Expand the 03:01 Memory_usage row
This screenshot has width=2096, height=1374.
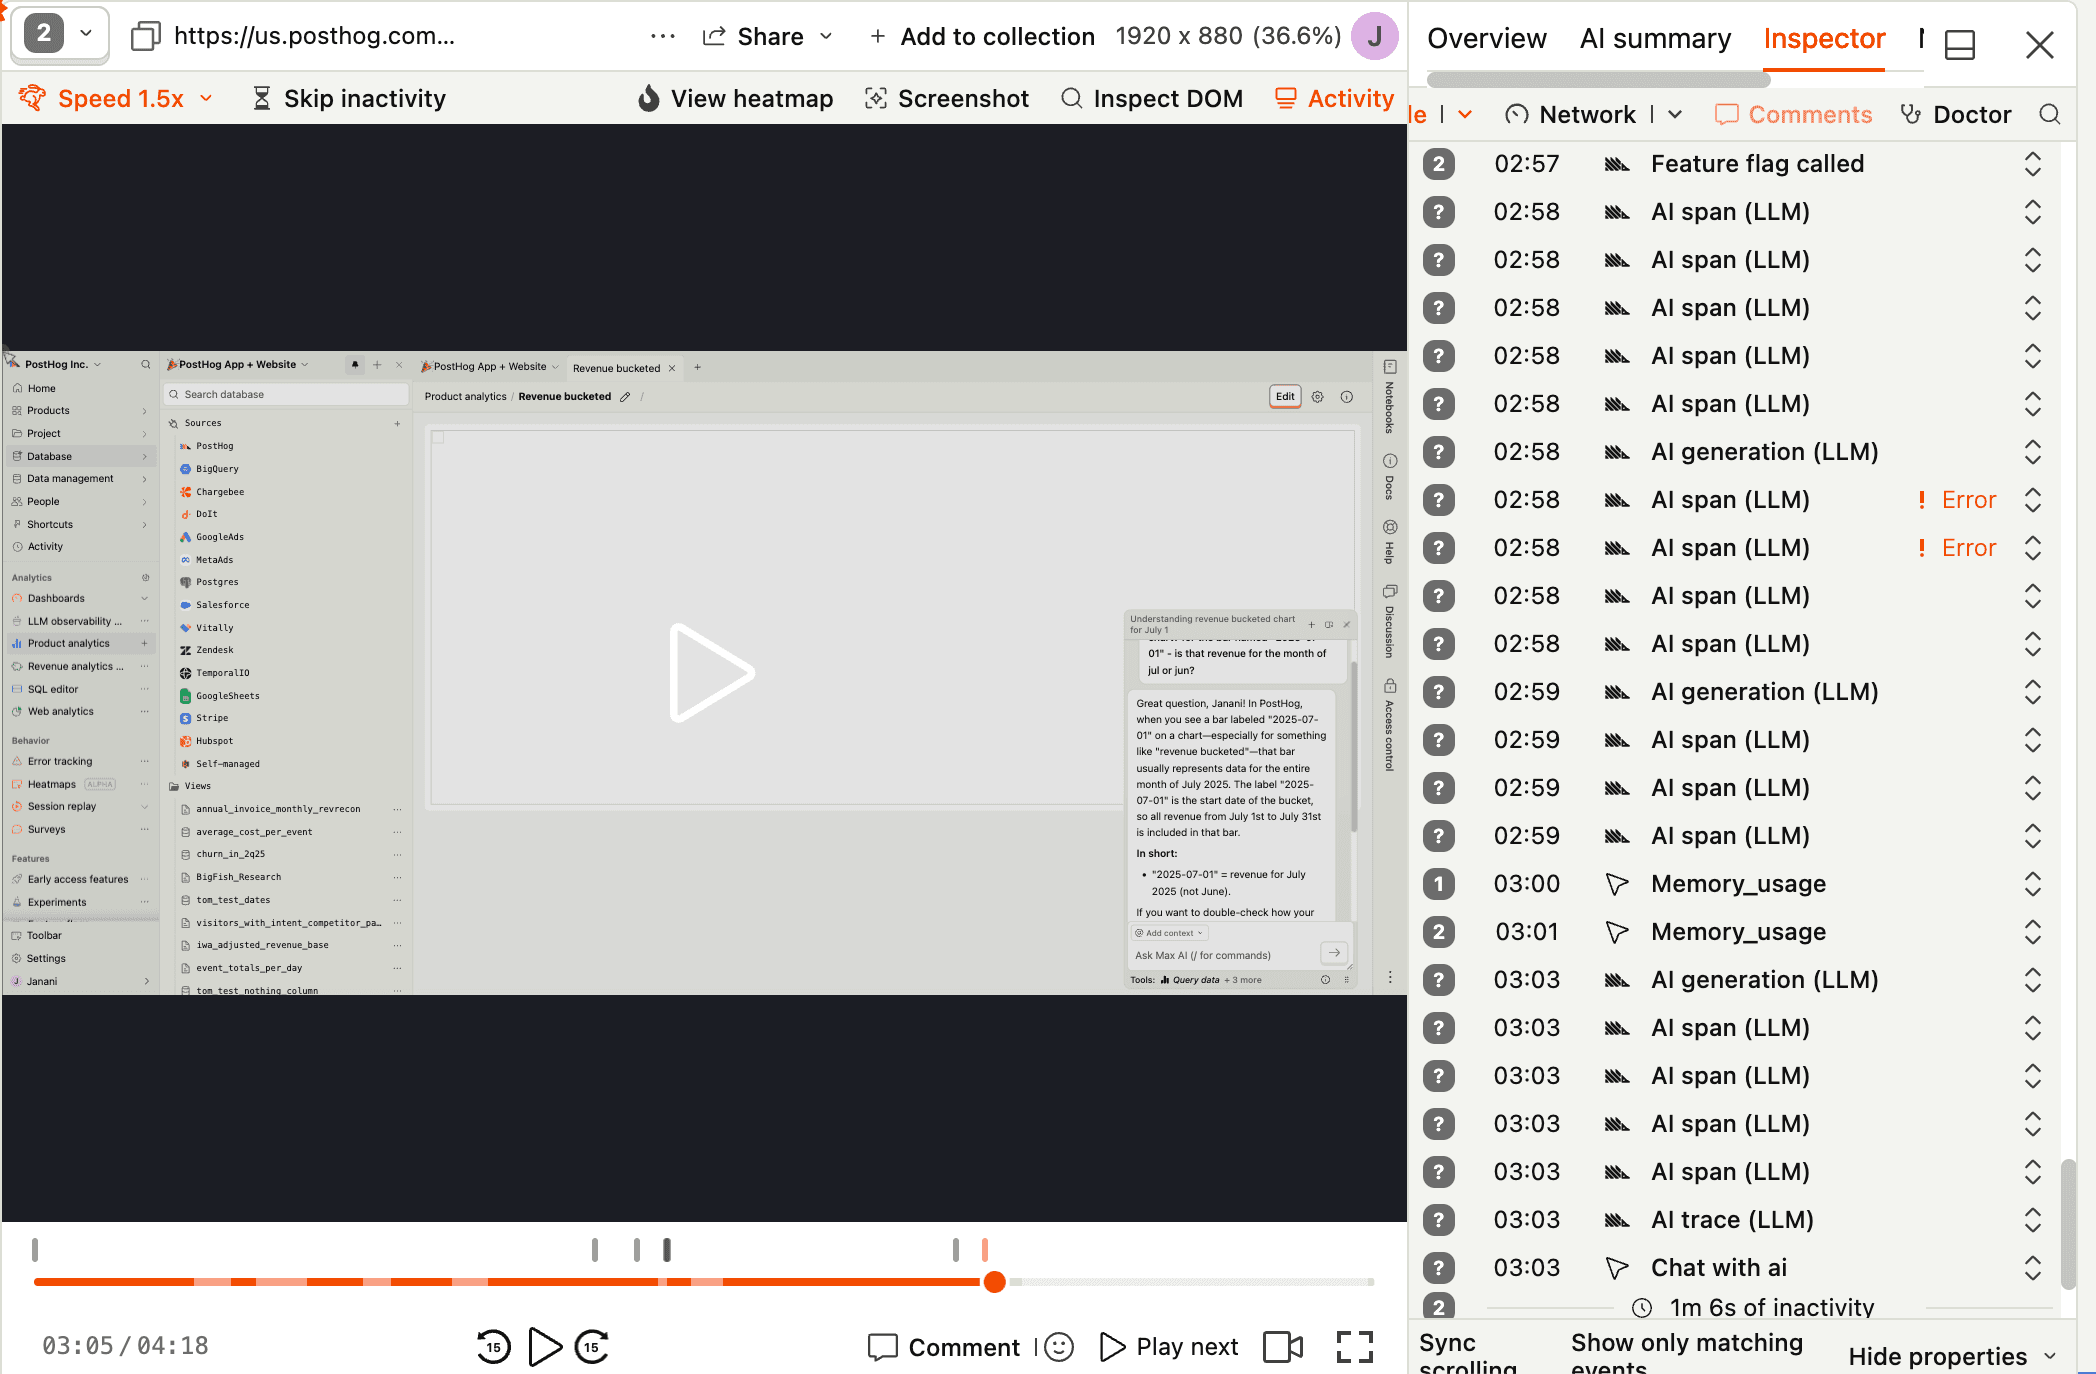tap(2032, 932)
